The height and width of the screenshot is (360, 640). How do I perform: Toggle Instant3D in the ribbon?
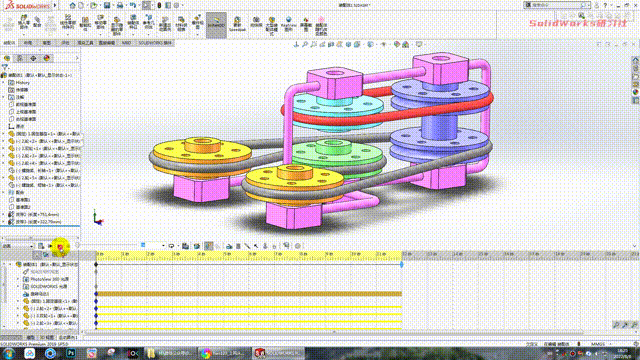pyautogui.click(x=216, y=24)
